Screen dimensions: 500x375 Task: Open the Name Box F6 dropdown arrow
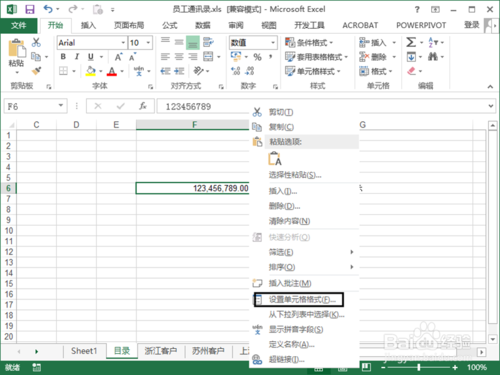61,106
